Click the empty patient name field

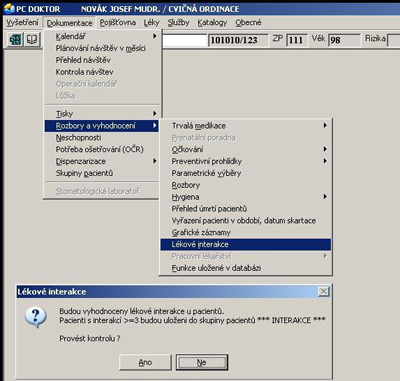click(x=184, y=40)
